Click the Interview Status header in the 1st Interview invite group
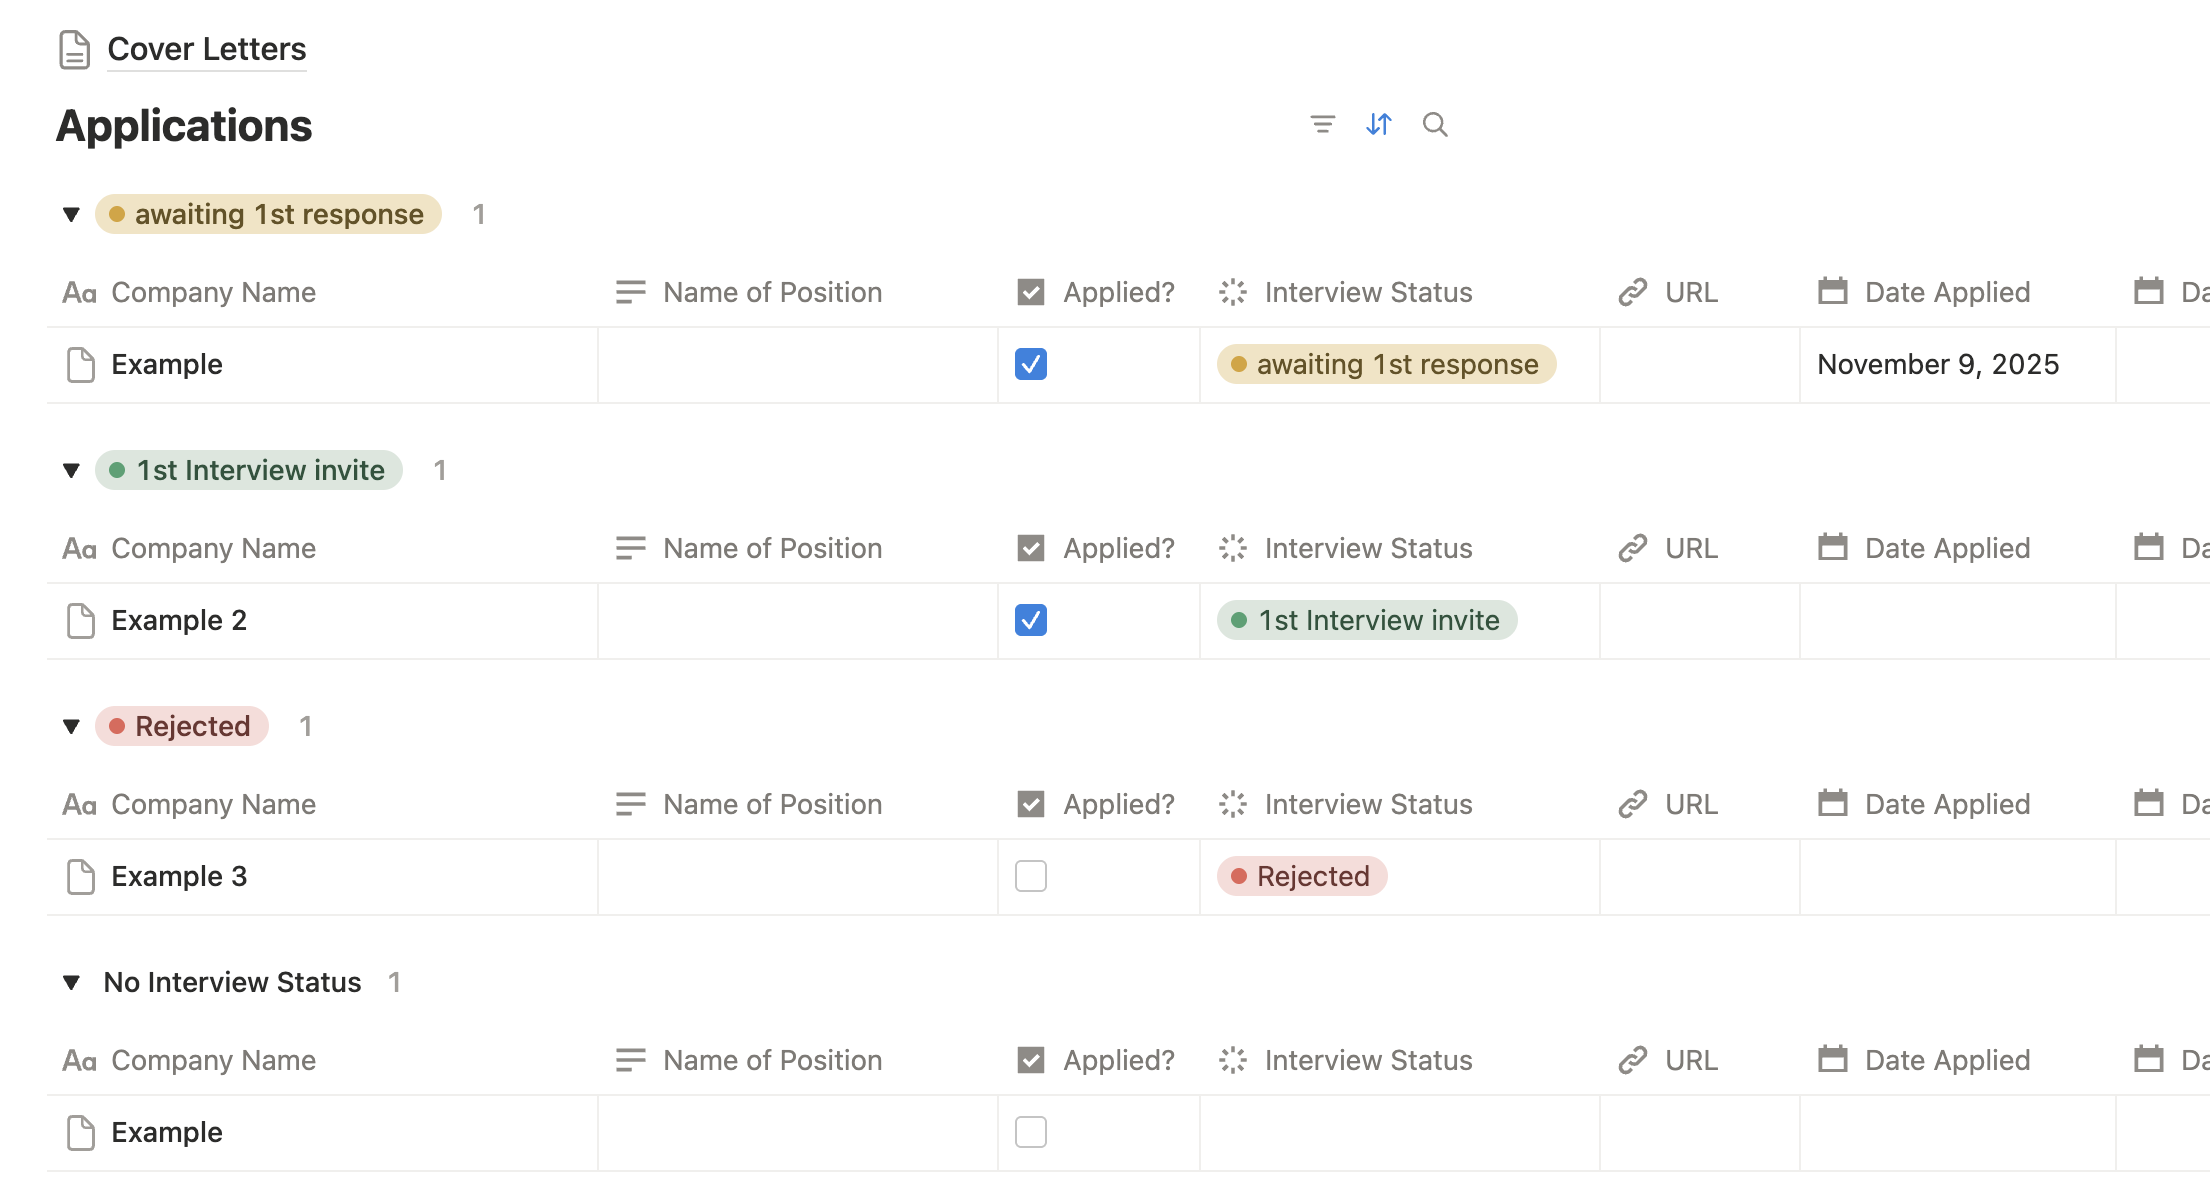The width and height of the screenshot is (2212, 1180). tap(1367, 548)
